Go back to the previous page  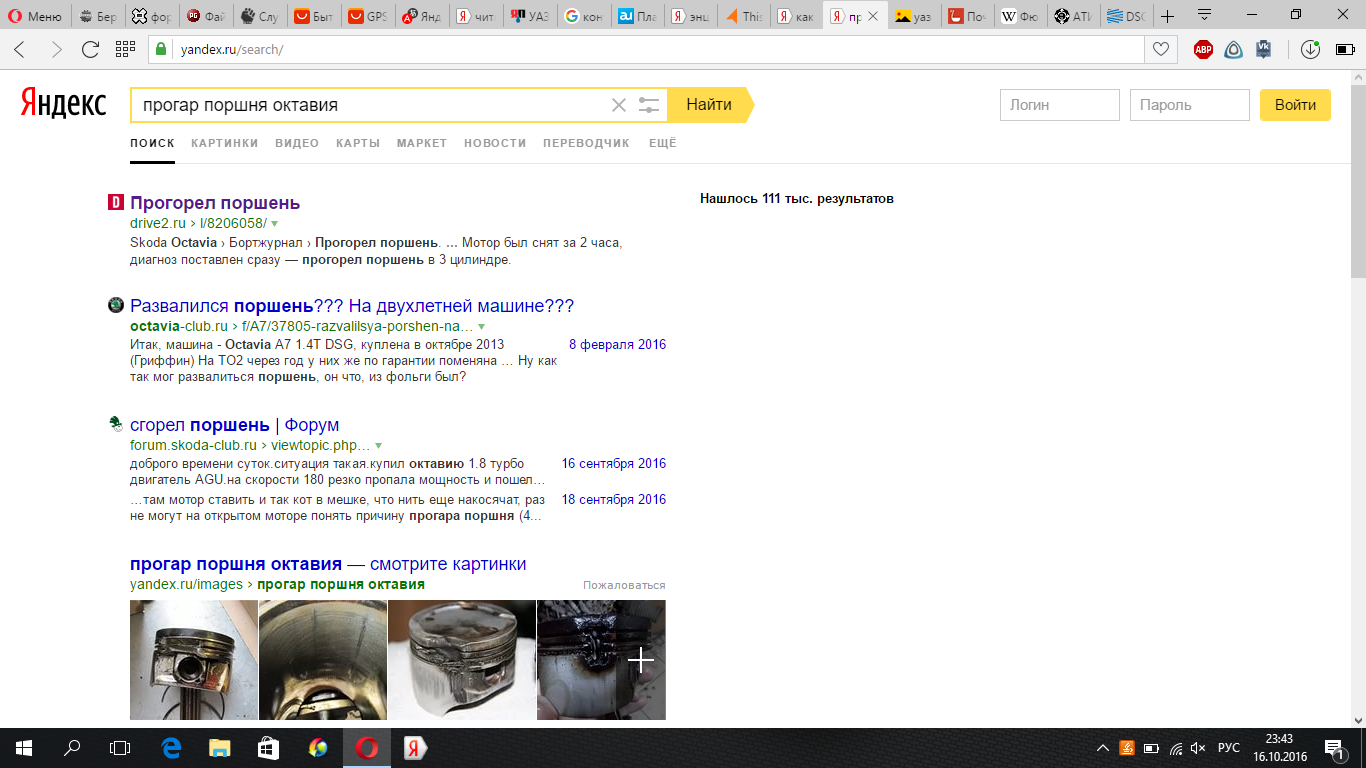click(20, 50)
